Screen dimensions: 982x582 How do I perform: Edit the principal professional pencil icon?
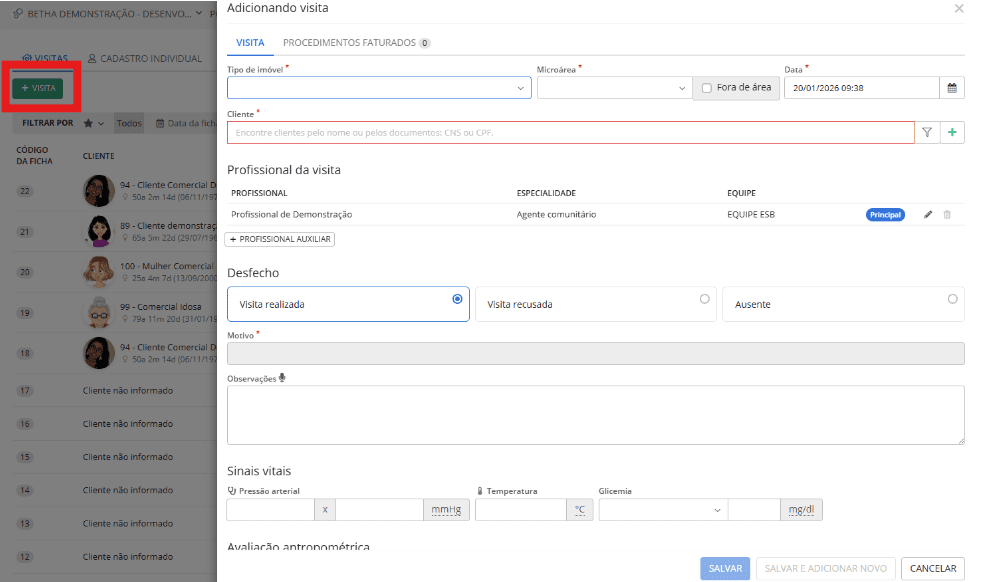(928, 214)
